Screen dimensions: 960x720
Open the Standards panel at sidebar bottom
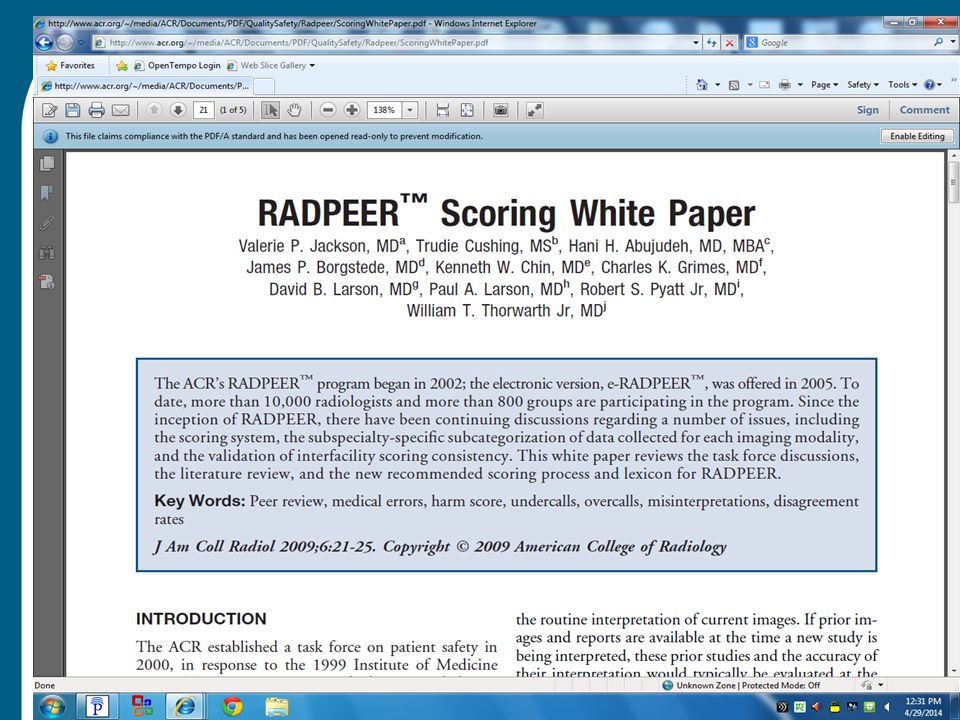click(47, 282)
